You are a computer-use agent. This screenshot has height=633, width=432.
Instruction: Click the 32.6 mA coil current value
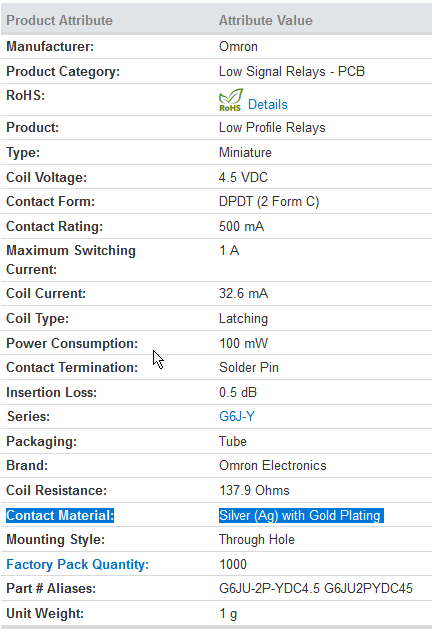click(x=243, y=293)
